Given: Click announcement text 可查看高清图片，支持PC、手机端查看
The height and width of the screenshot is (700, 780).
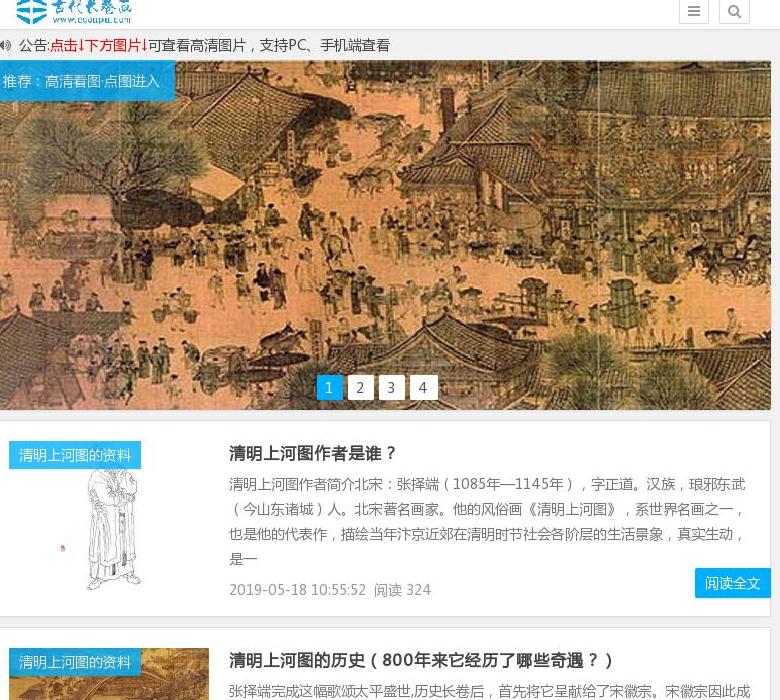Looking at the screenshot, I should (269, 45).
